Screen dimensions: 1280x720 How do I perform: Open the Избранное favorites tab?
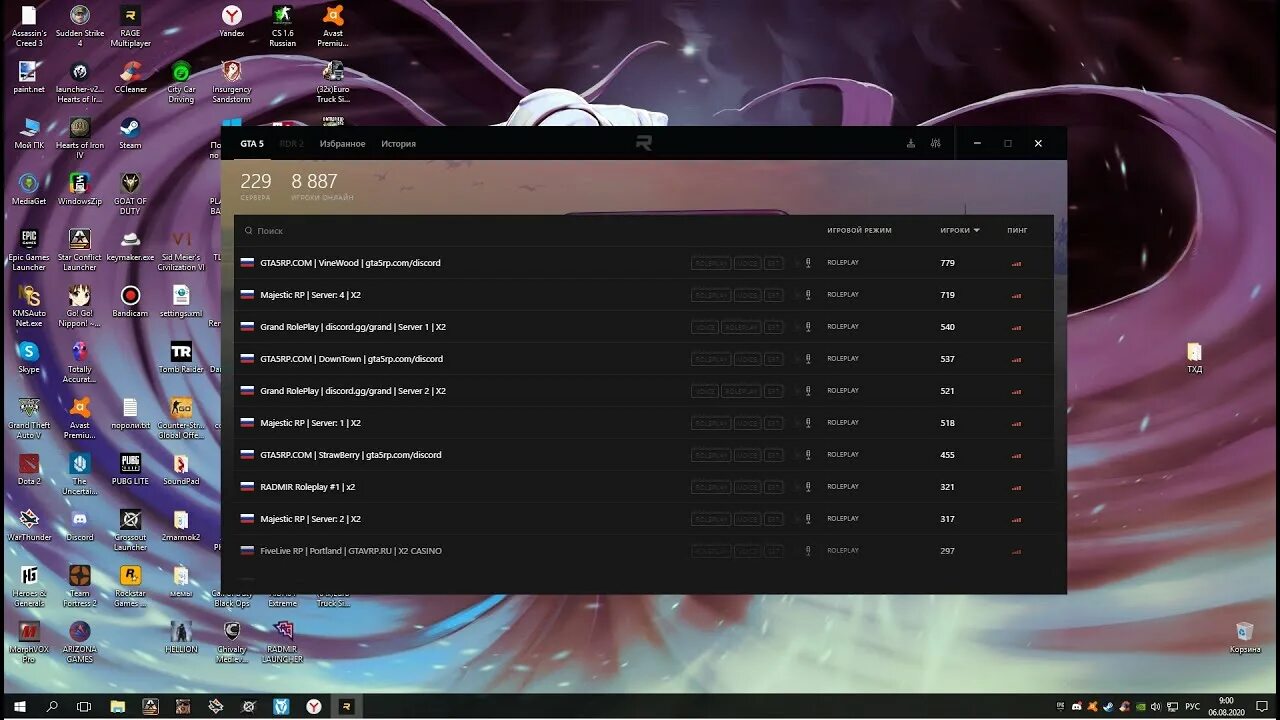coord(342,144)
